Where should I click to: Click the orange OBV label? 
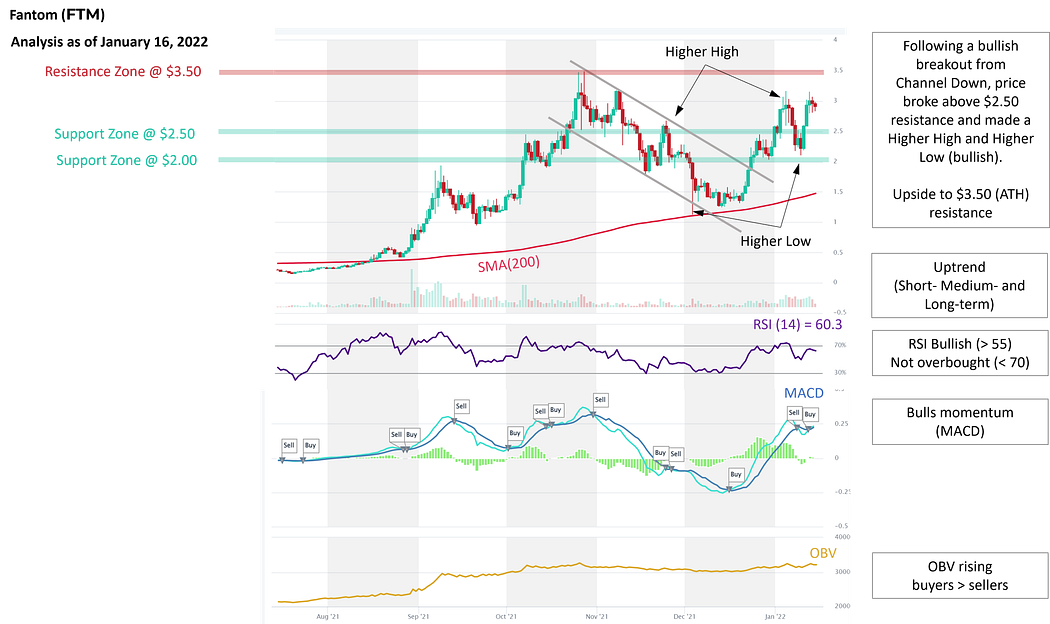pos(823,554)
